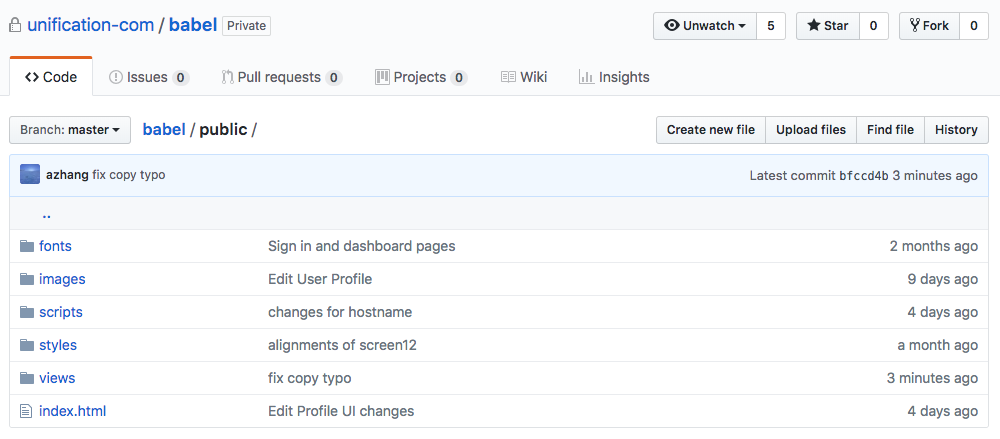Click Upload files button
The width and height of the screenshot is (1000, 439).
click(811, 130)
